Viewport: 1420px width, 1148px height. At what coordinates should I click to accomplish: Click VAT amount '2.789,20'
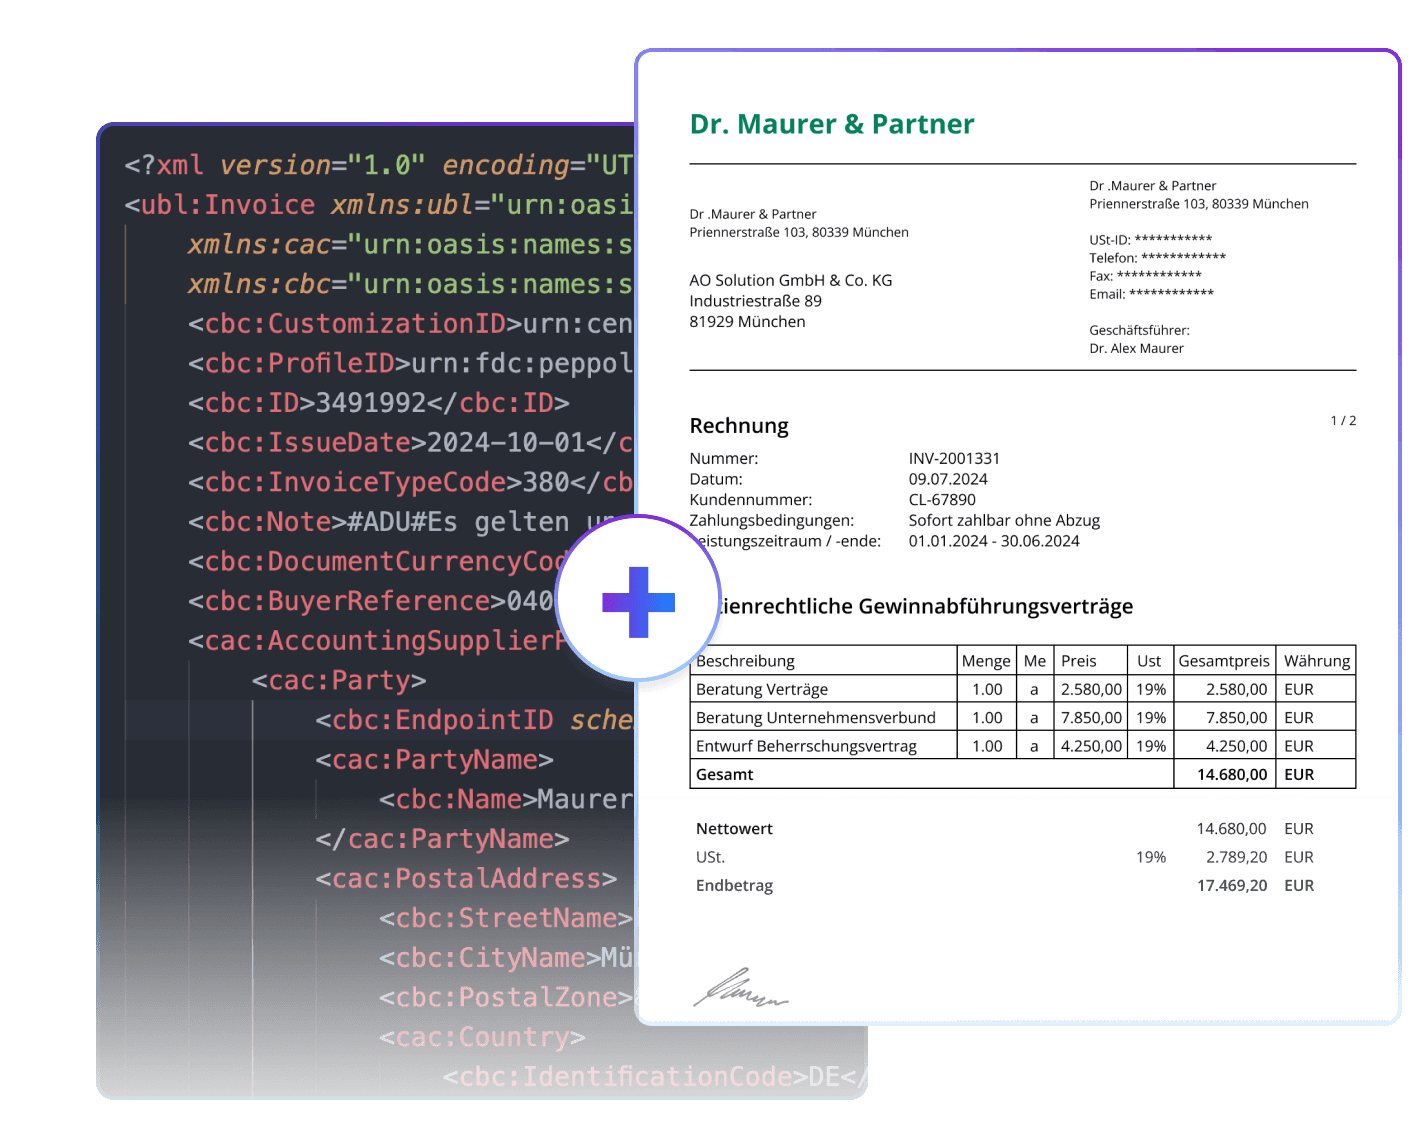click(1236, 857)
